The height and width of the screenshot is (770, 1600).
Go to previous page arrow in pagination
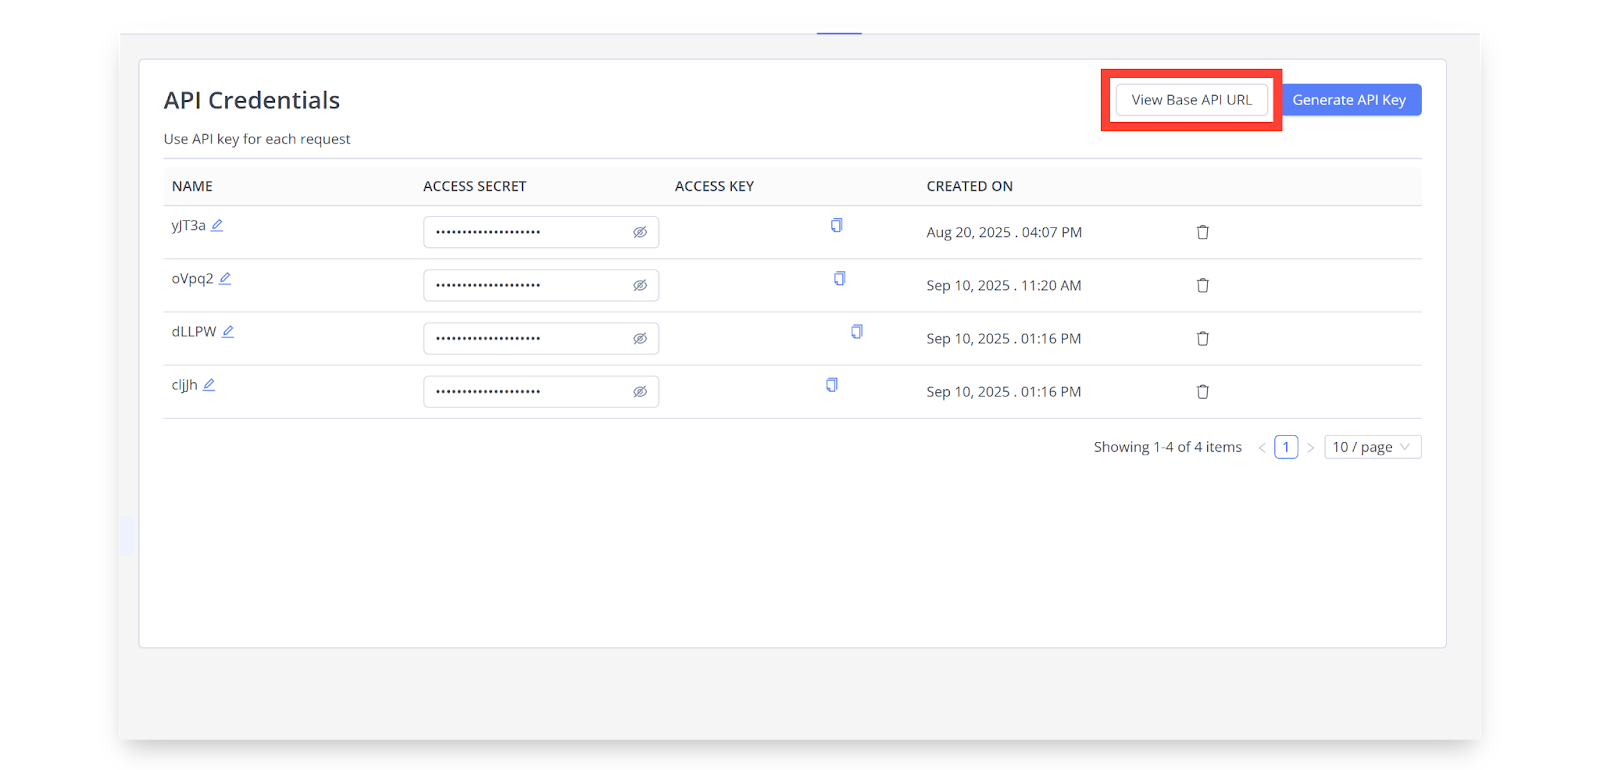[1262, 448]
